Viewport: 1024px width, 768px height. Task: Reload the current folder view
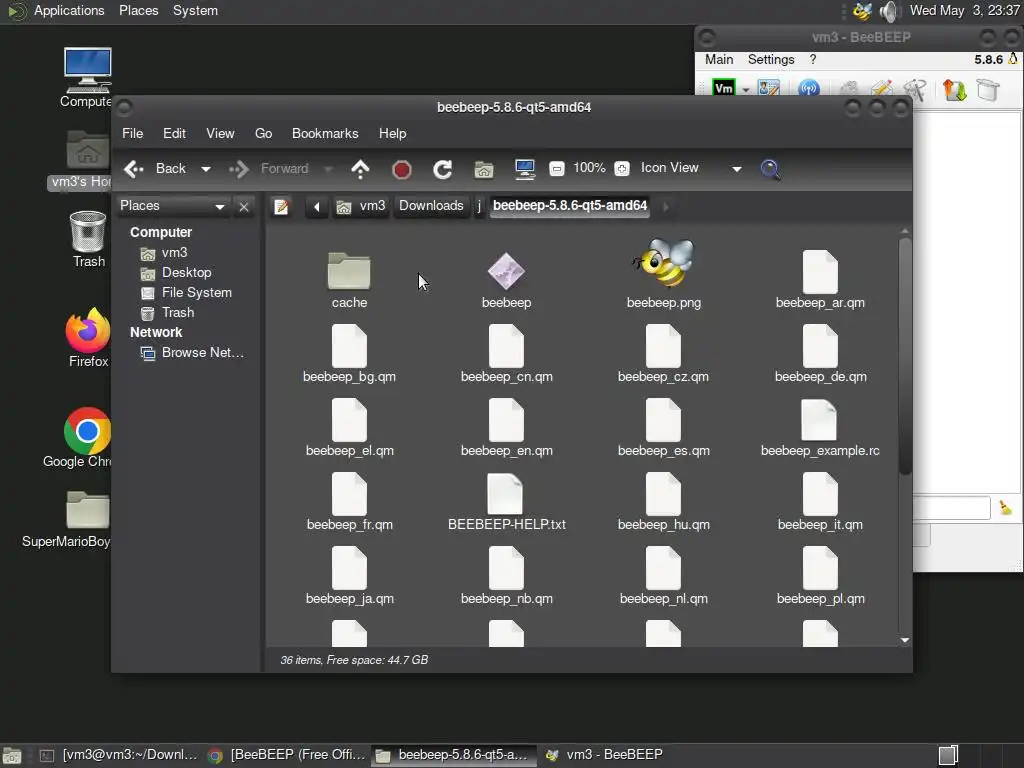click(x=443, y=170)
